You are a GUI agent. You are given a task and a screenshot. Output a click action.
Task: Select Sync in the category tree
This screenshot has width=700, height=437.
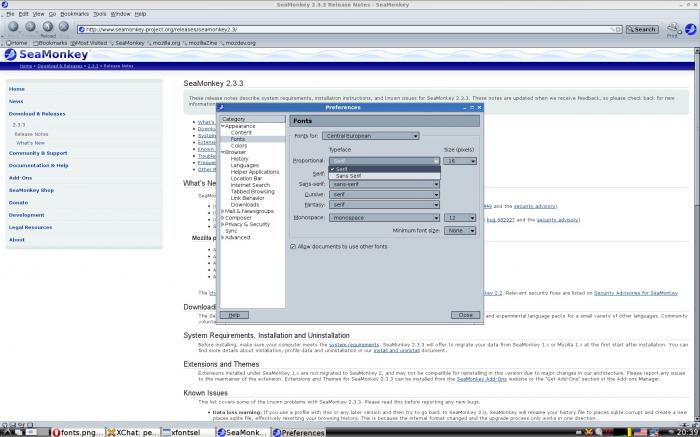[231, 231]
